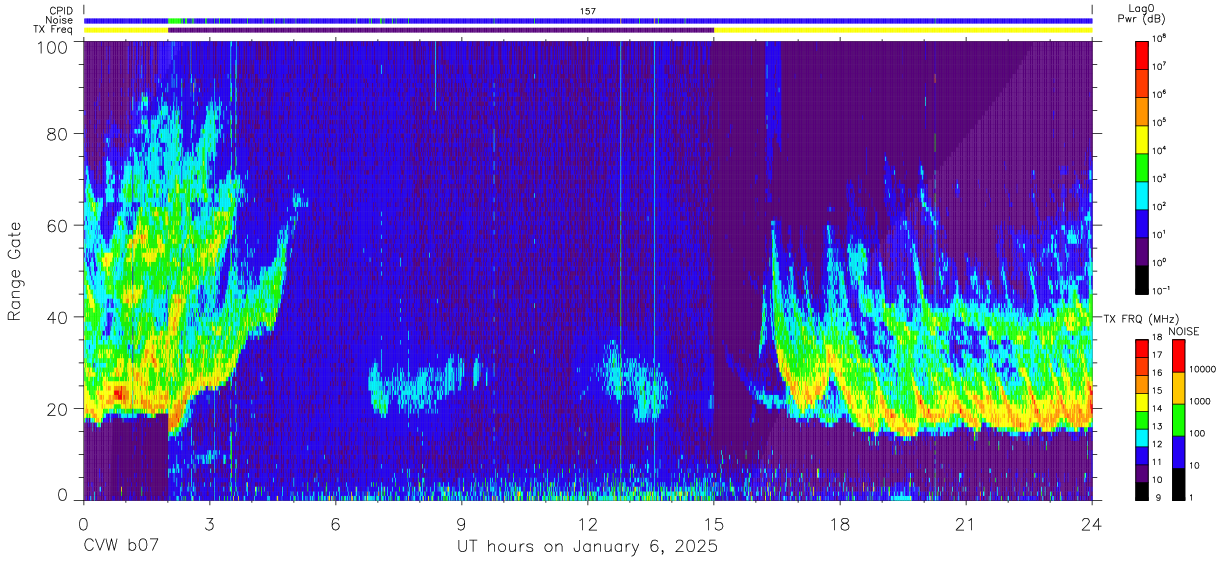The image size is (1228, 567).
Task: Click the cyan 12–13 MHz TX FRQ swatch
Action: point(1142,436)
